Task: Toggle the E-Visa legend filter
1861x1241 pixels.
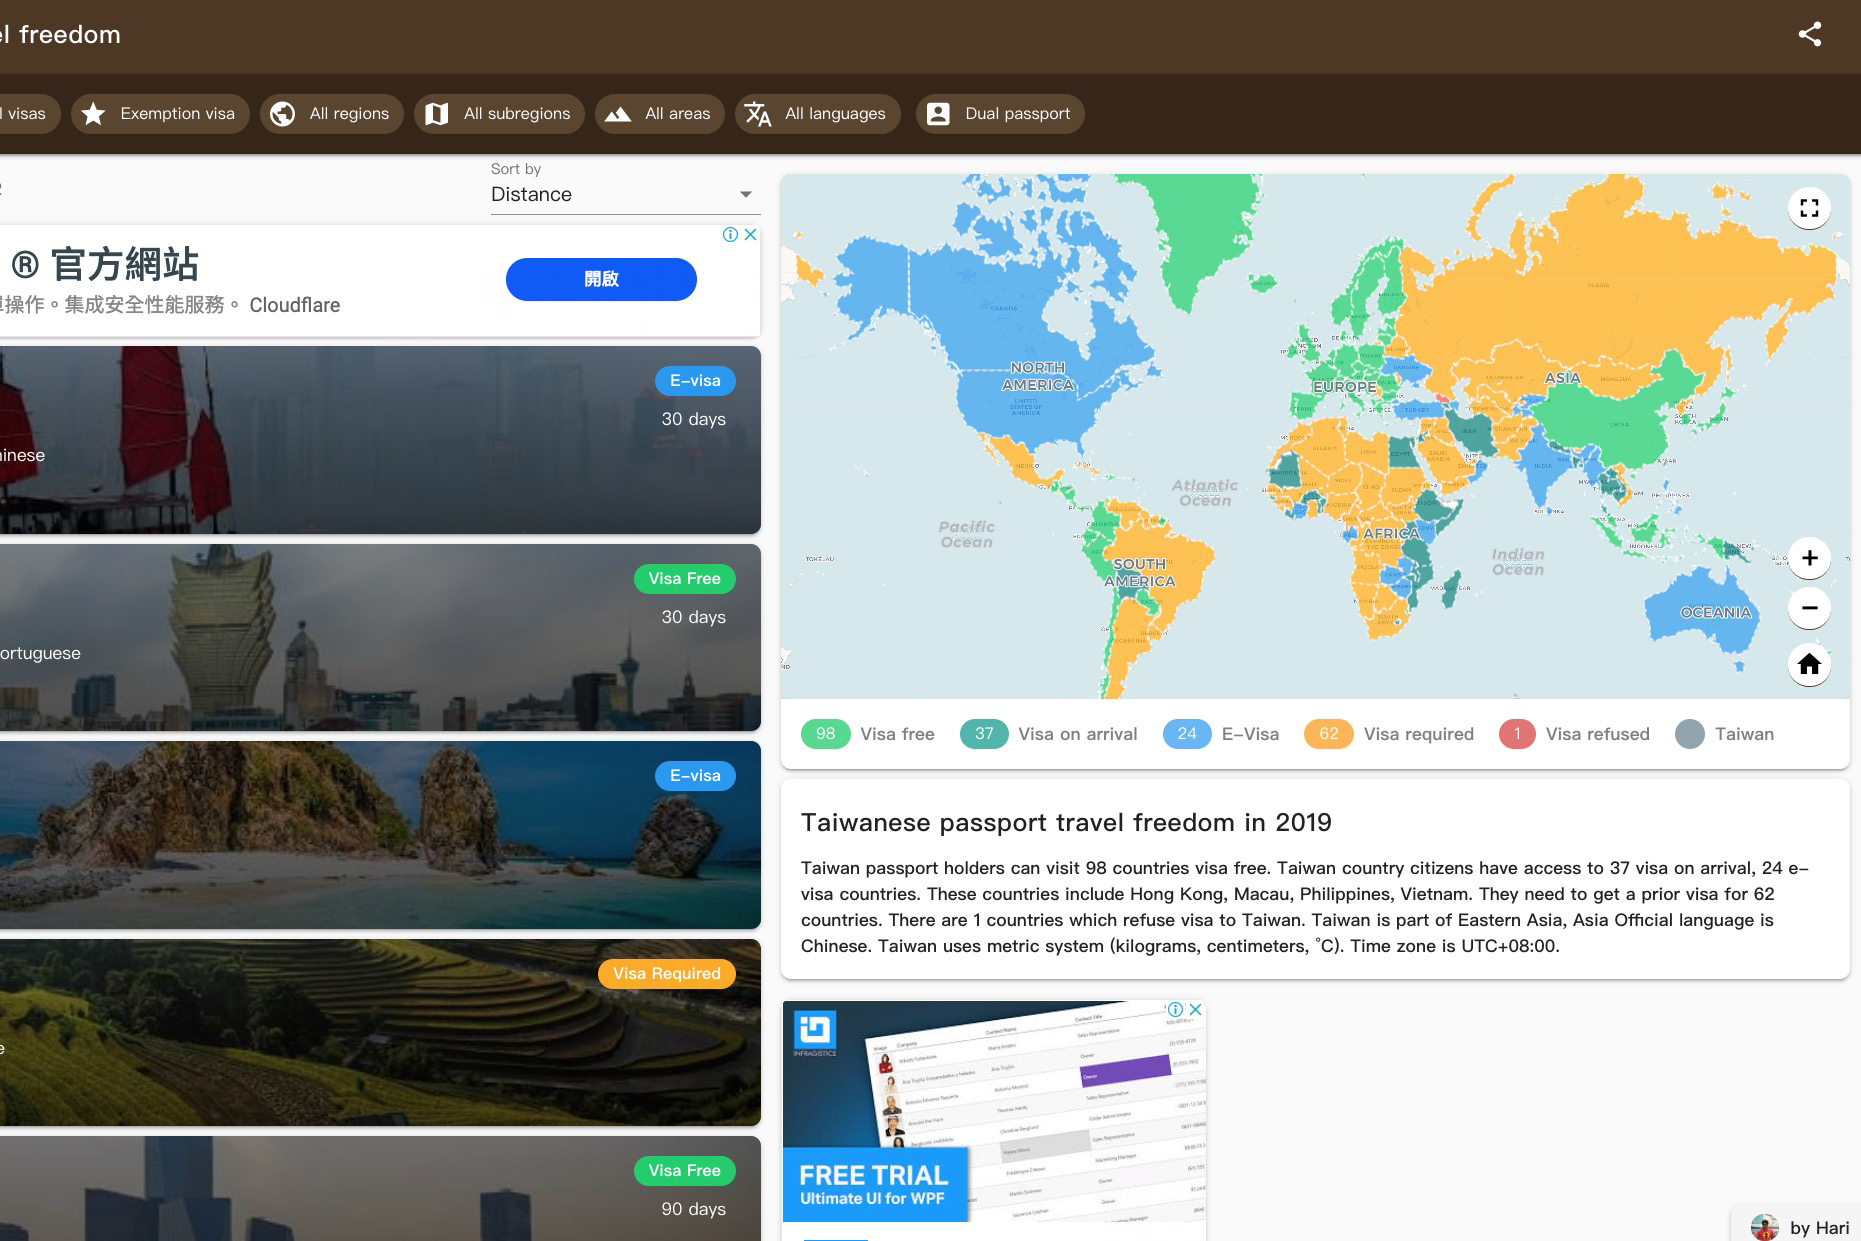Action: pyautogui.click(x=1221, y=734)
